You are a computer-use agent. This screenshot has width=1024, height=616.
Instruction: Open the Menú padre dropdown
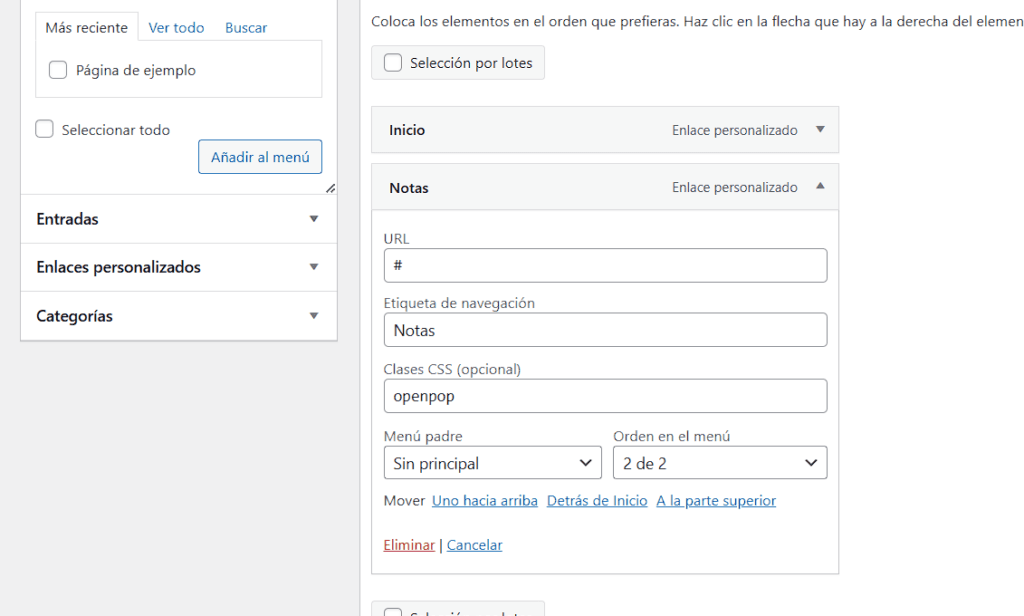(x=492, y=463)
